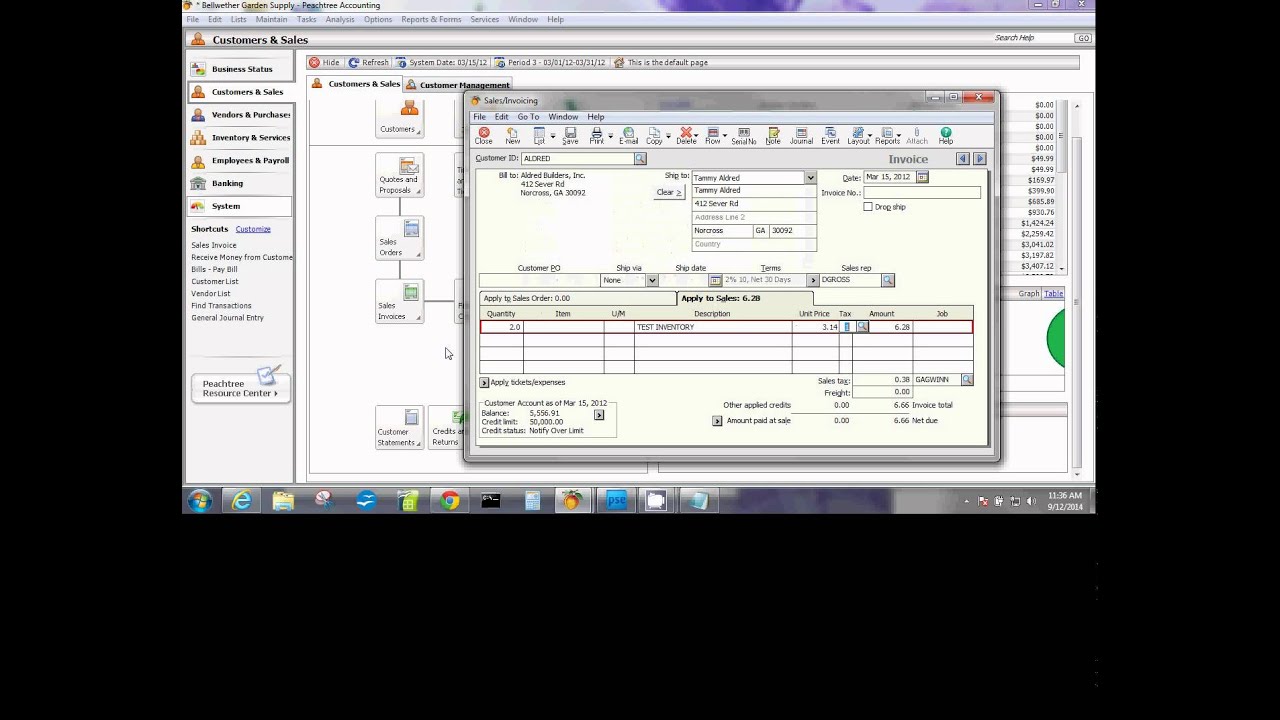Screen dimensions: 1280x720
Task: Open the Customer ID lookup magnifier
Action: (640, 159)
